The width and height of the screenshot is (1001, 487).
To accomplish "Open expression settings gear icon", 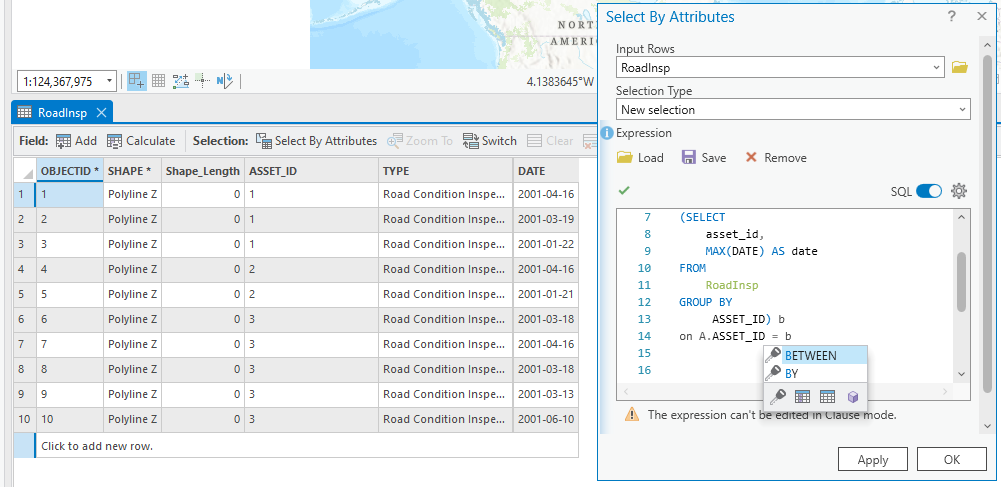I will pos(959,191).
